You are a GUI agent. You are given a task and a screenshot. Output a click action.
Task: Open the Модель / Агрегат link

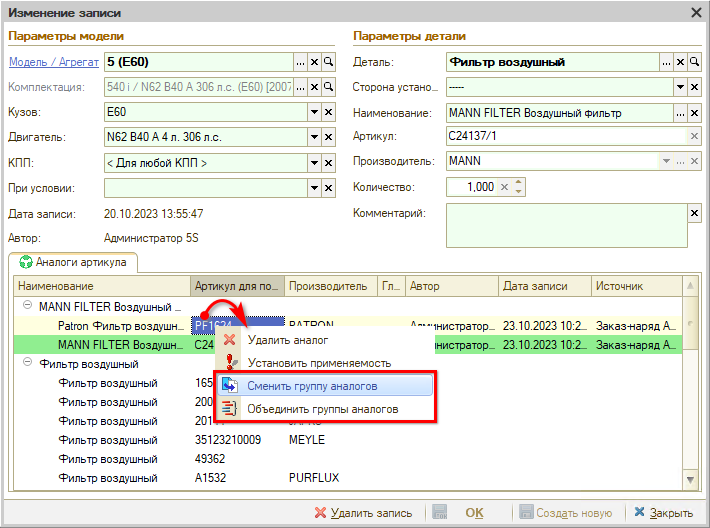[54, 62]
